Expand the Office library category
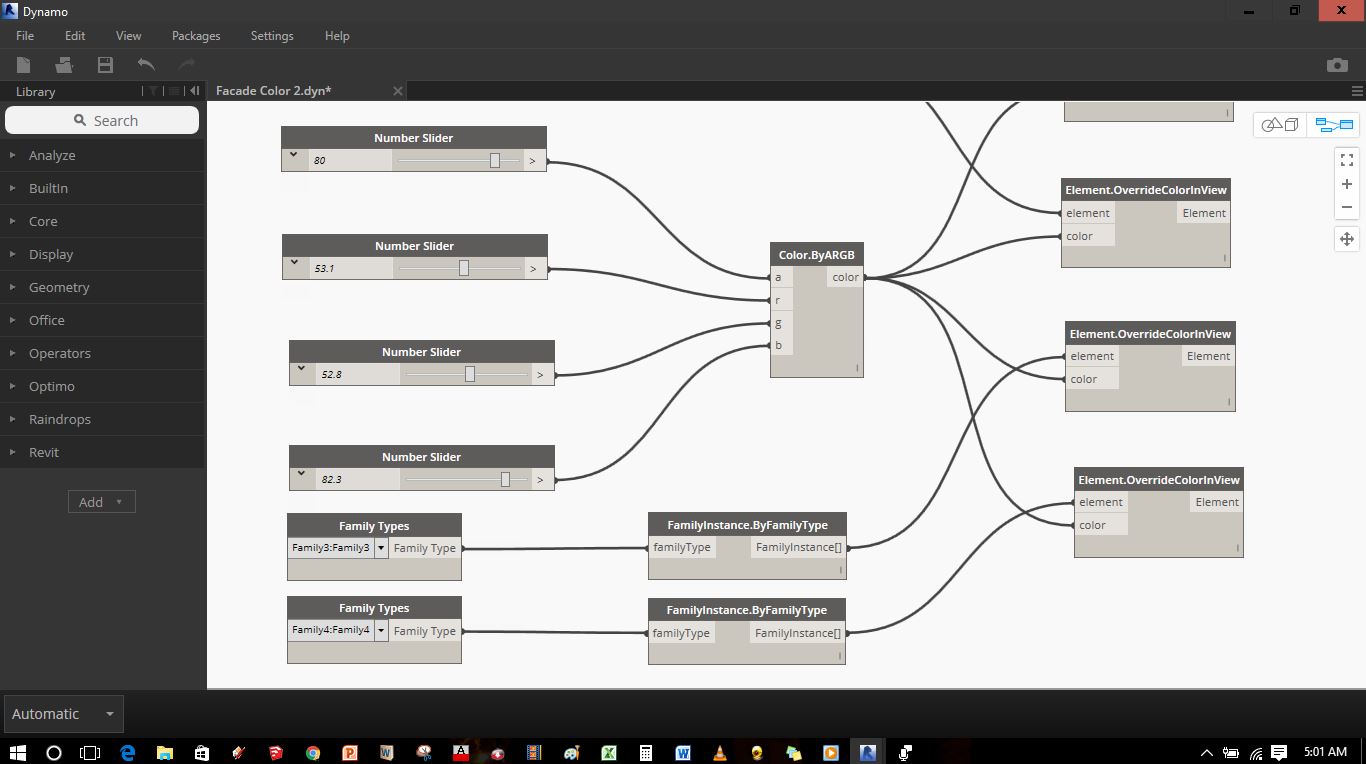The image size is (1366, 764). [102, 320]
